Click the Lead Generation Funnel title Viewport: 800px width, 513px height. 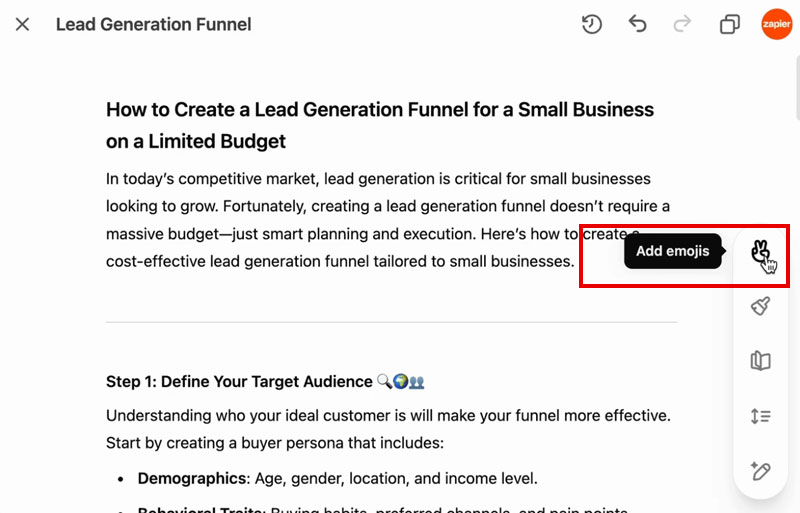click(153, 24)
